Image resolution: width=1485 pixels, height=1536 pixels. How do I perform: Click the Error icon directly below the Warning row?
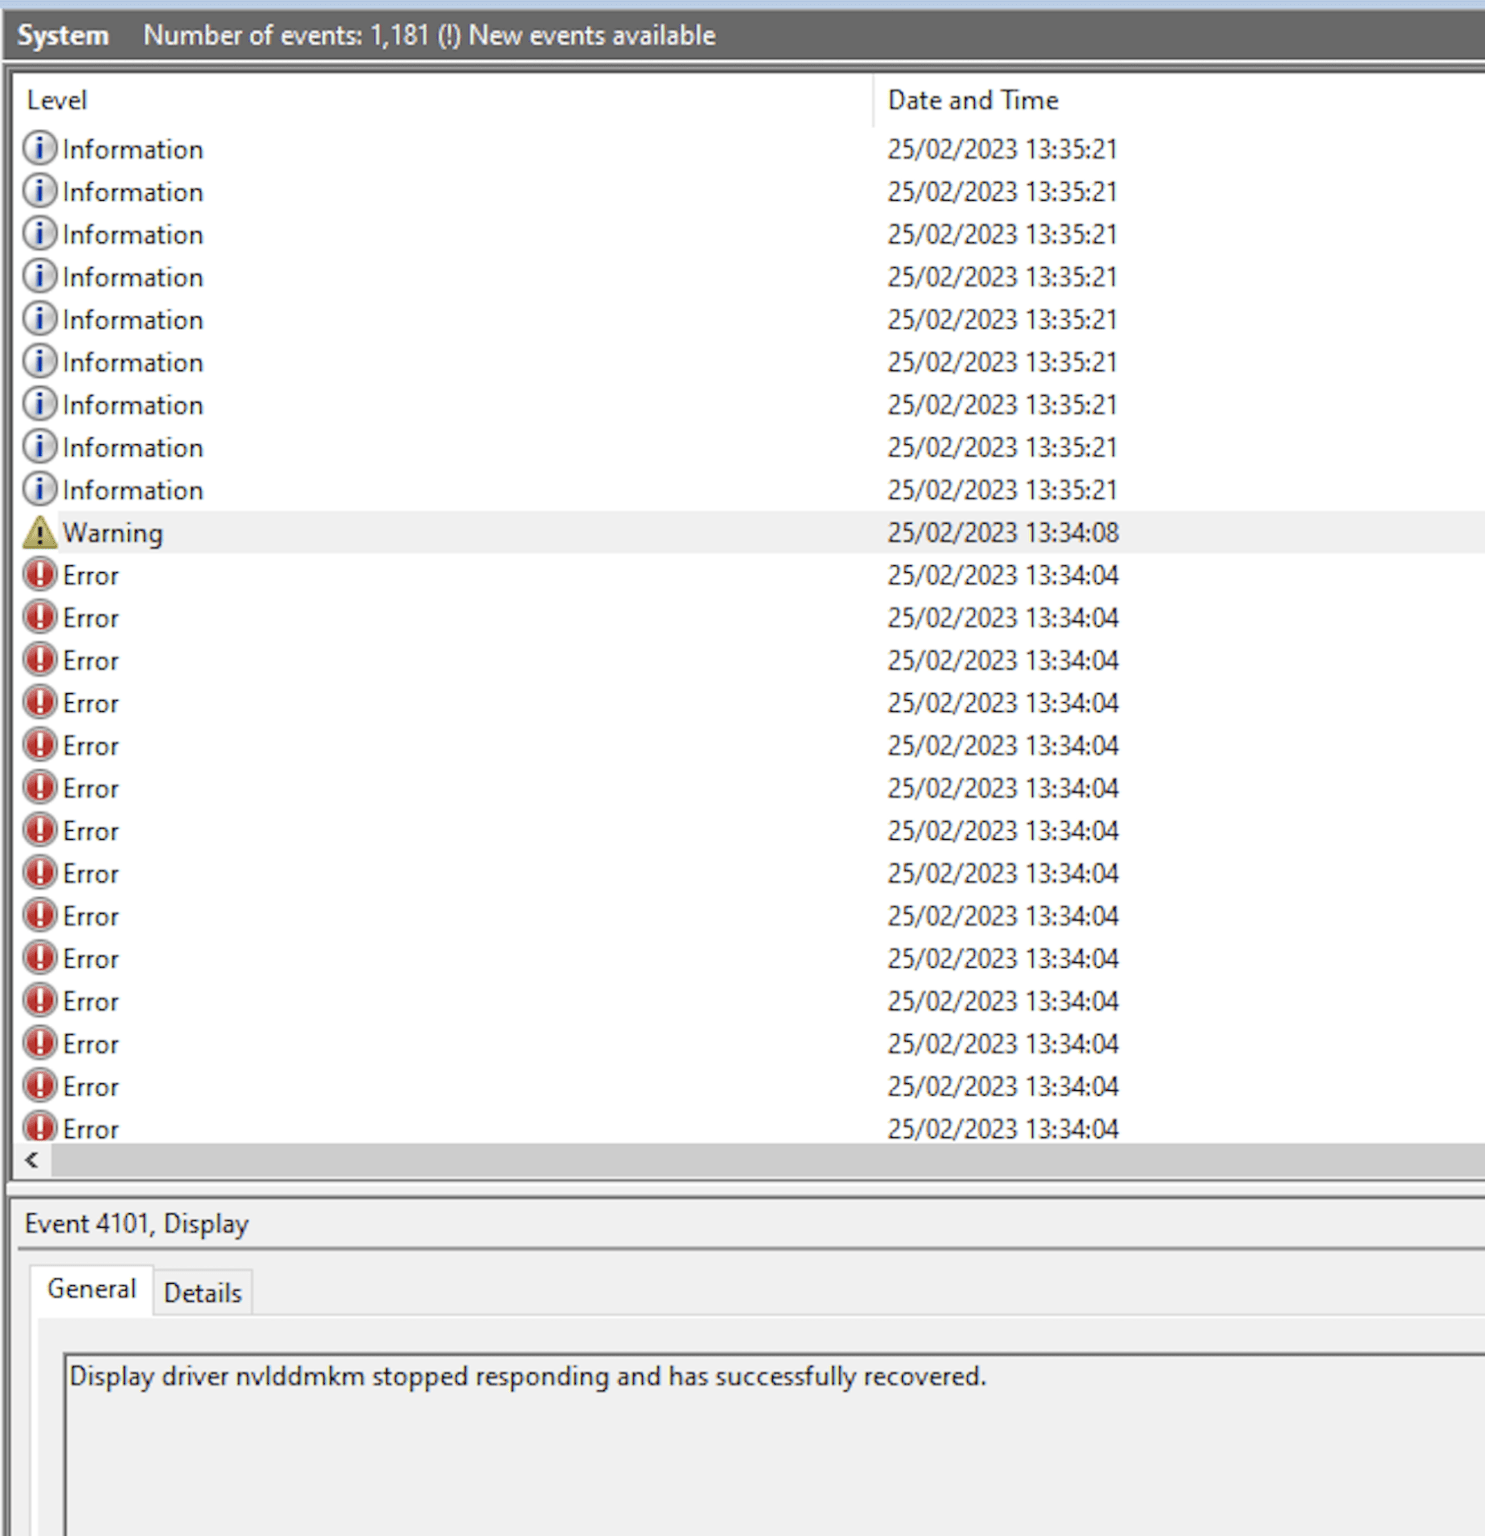pyautogui.click(x=38, y=574)
